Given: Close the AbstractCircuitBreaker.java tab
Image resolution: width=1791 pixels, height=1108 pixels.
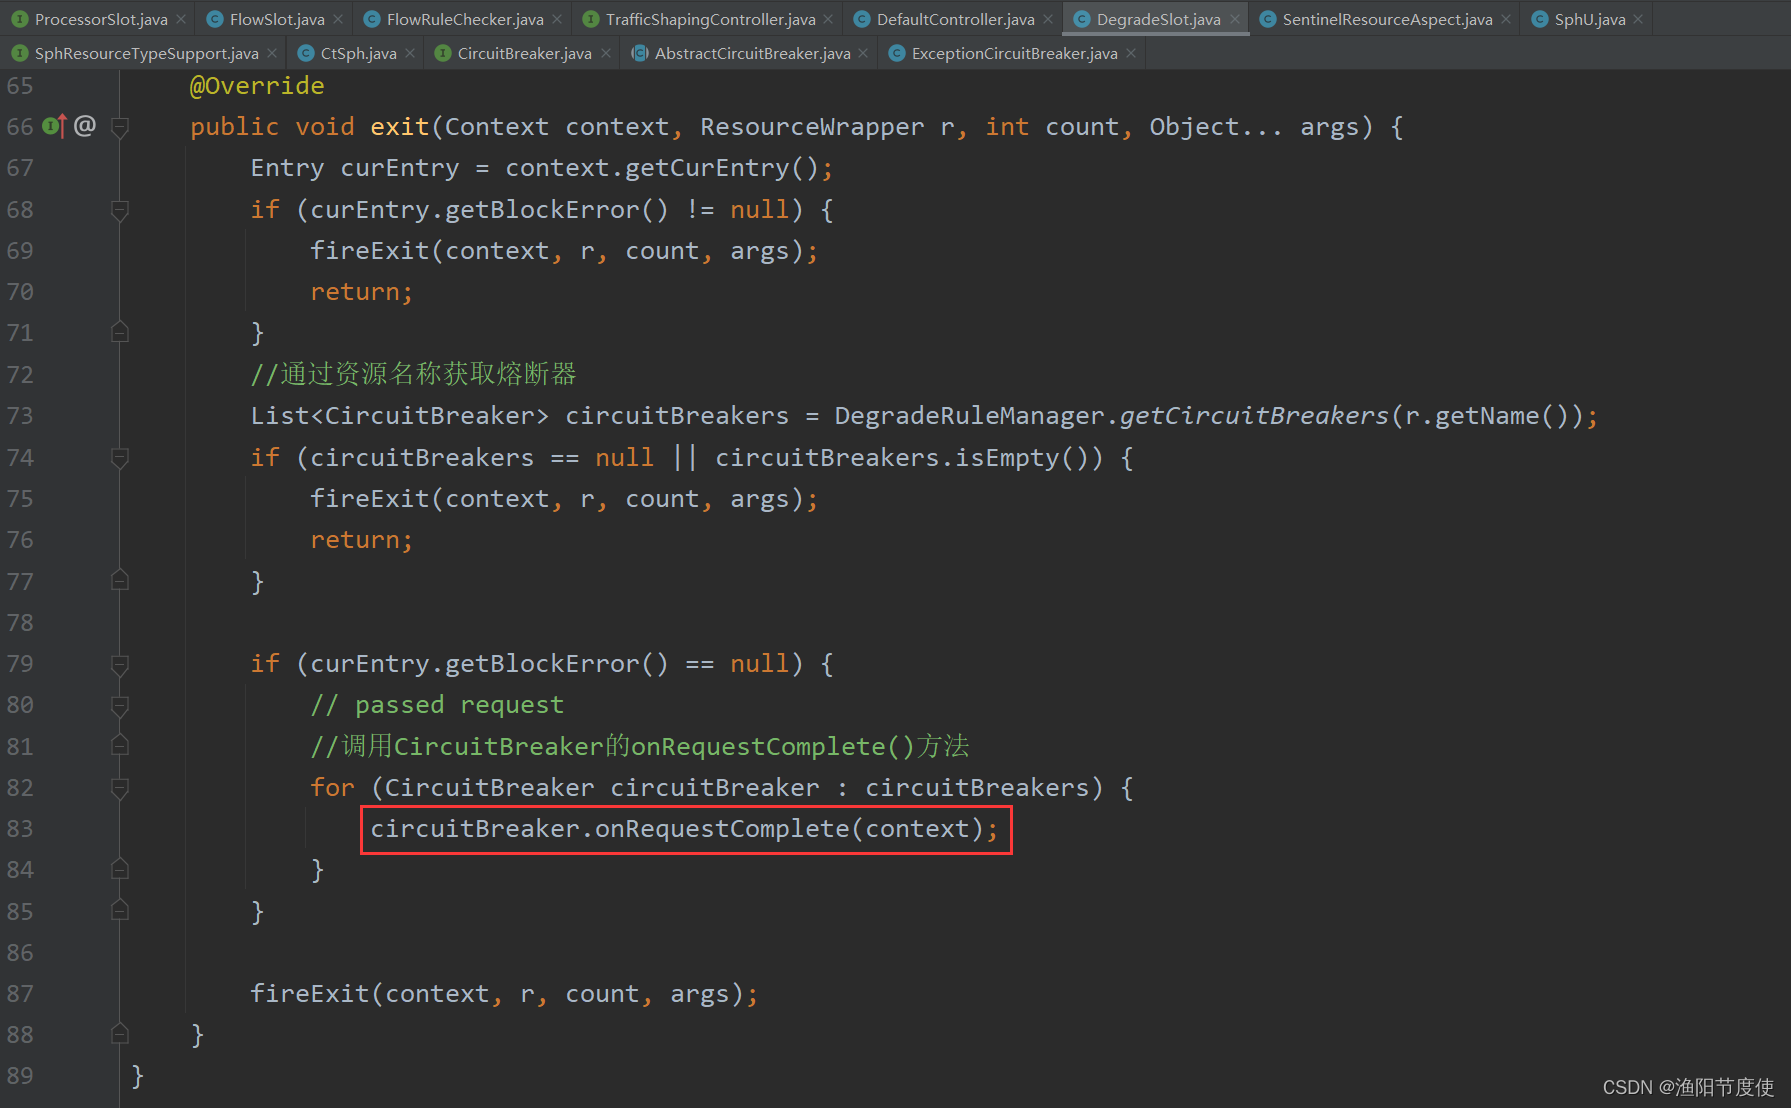Looking at the screenshot, I should pos(863,53).
